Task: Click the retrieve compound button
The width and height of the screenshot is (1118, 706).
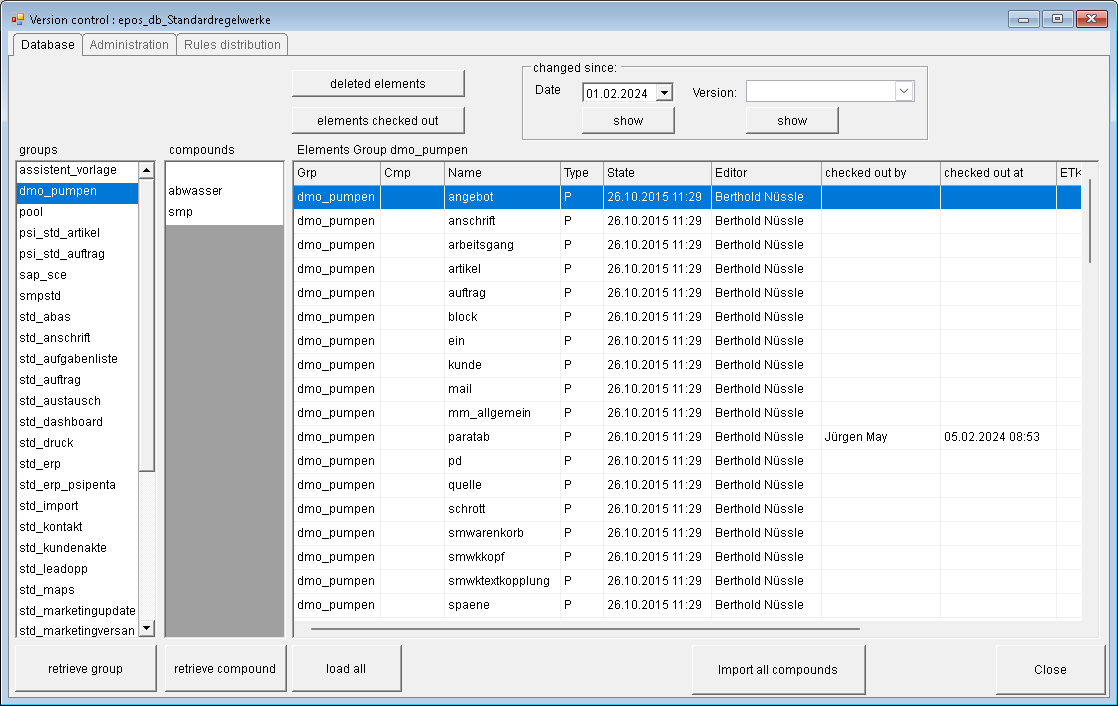Action: 224,669
